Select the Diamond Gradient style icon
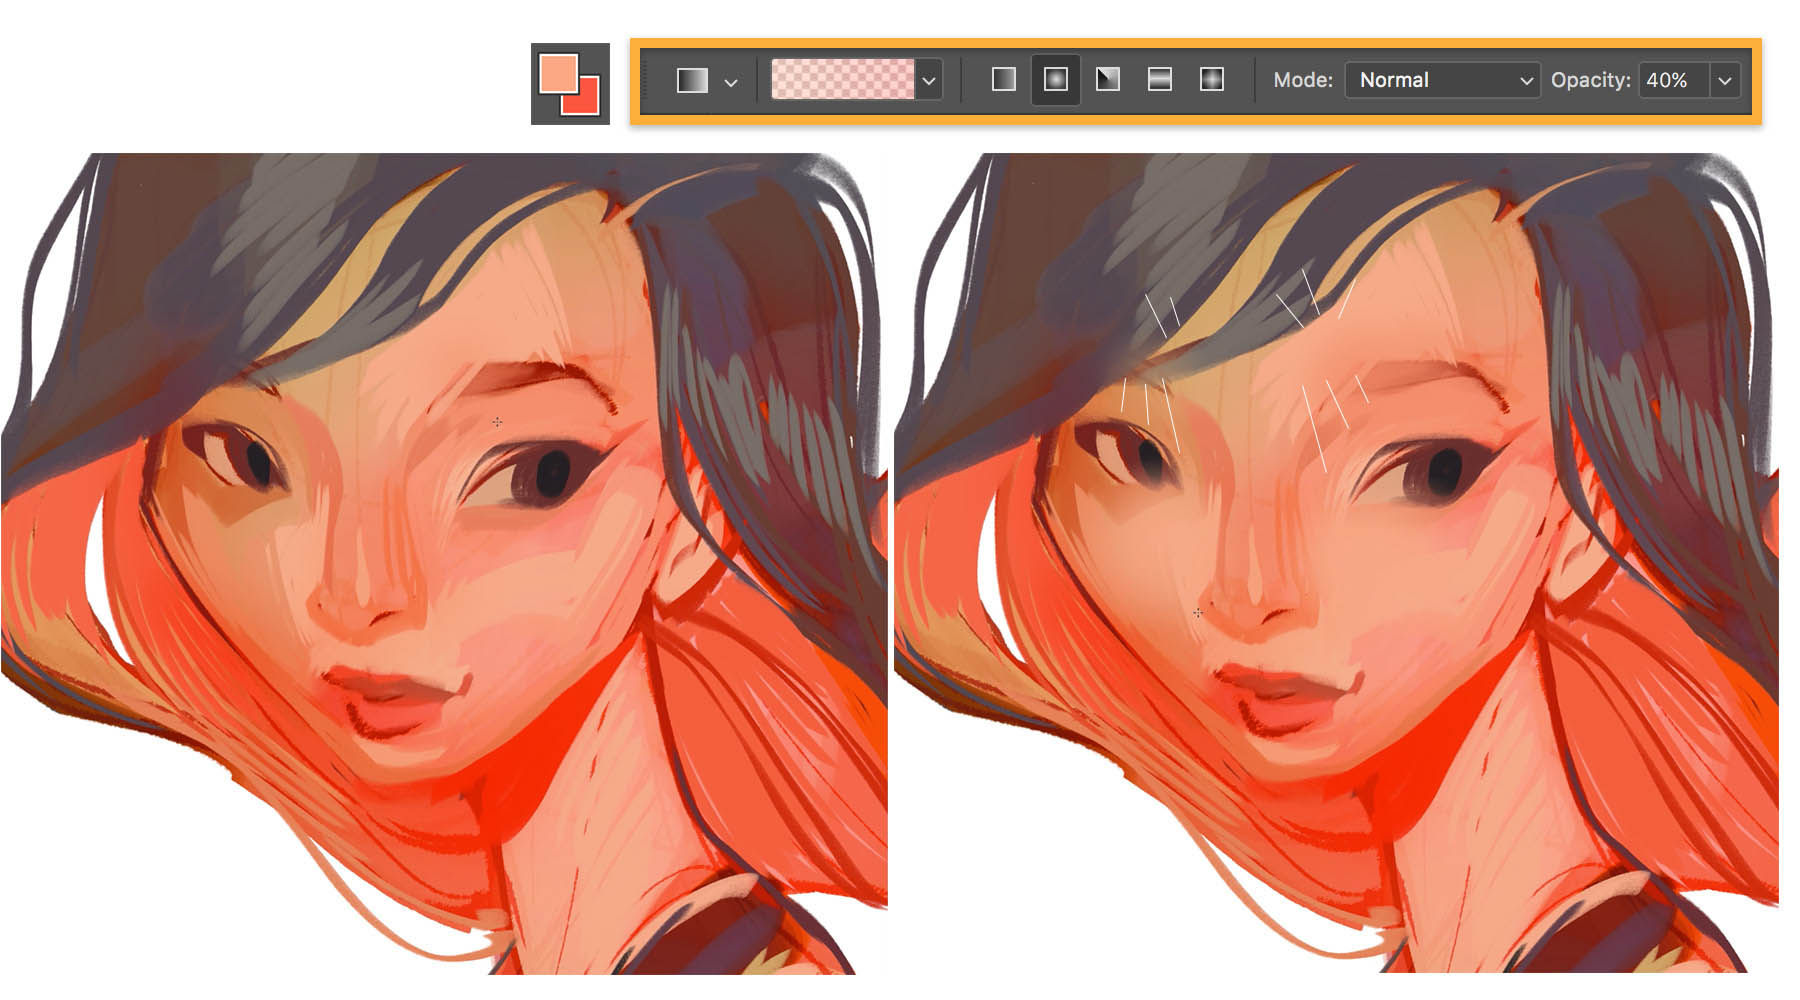This screenshot has width=1800, height=1000. tap(1211, 81)
